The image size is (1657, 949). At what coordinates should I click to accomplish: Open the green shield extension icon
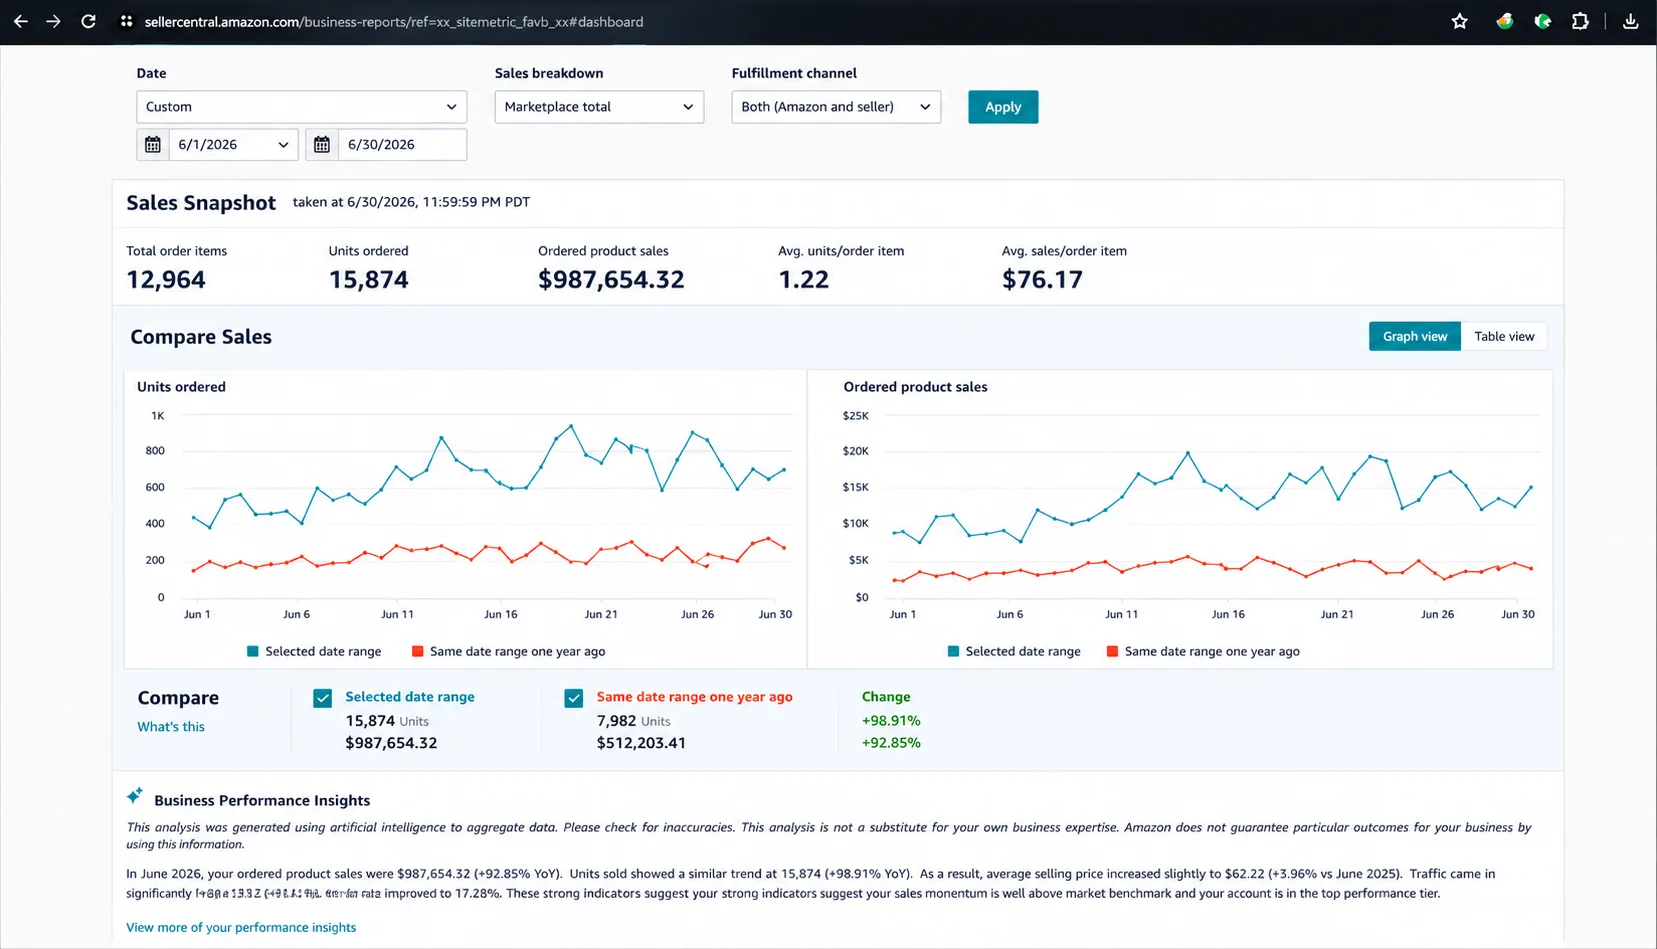pyautogui.click(x=1543, y=21)
